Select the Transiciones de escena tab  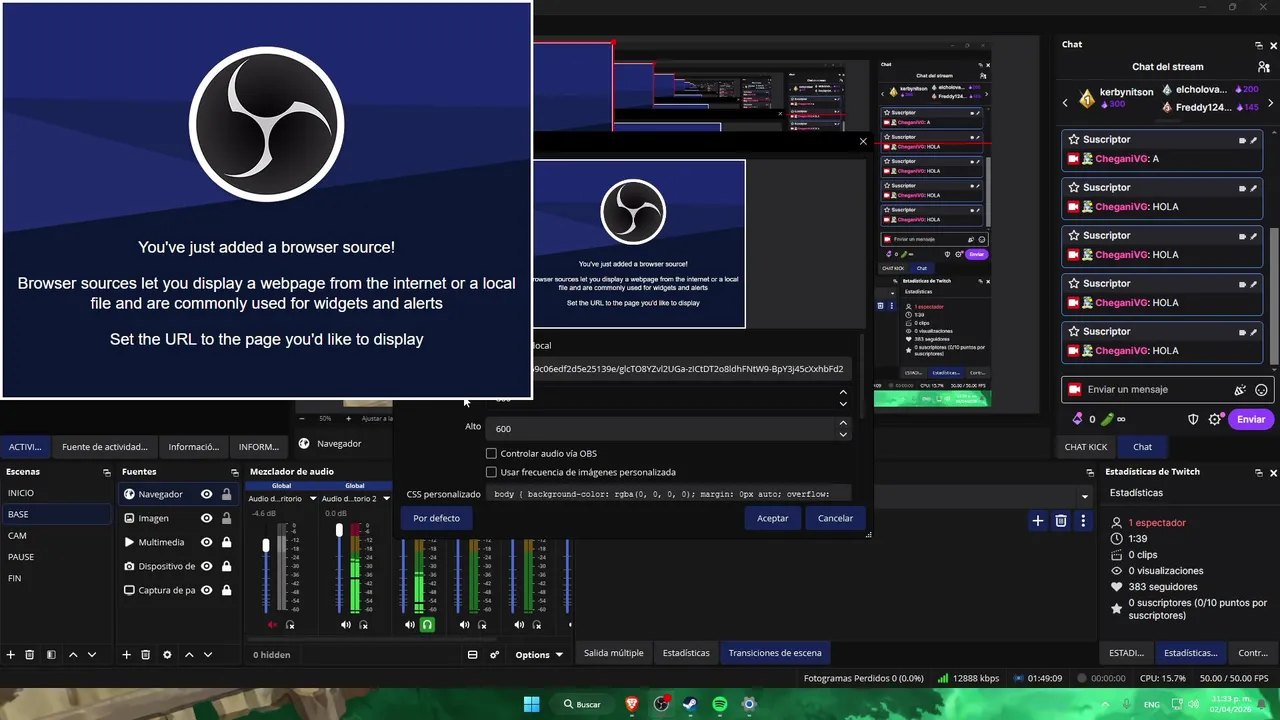pos(775,653)
